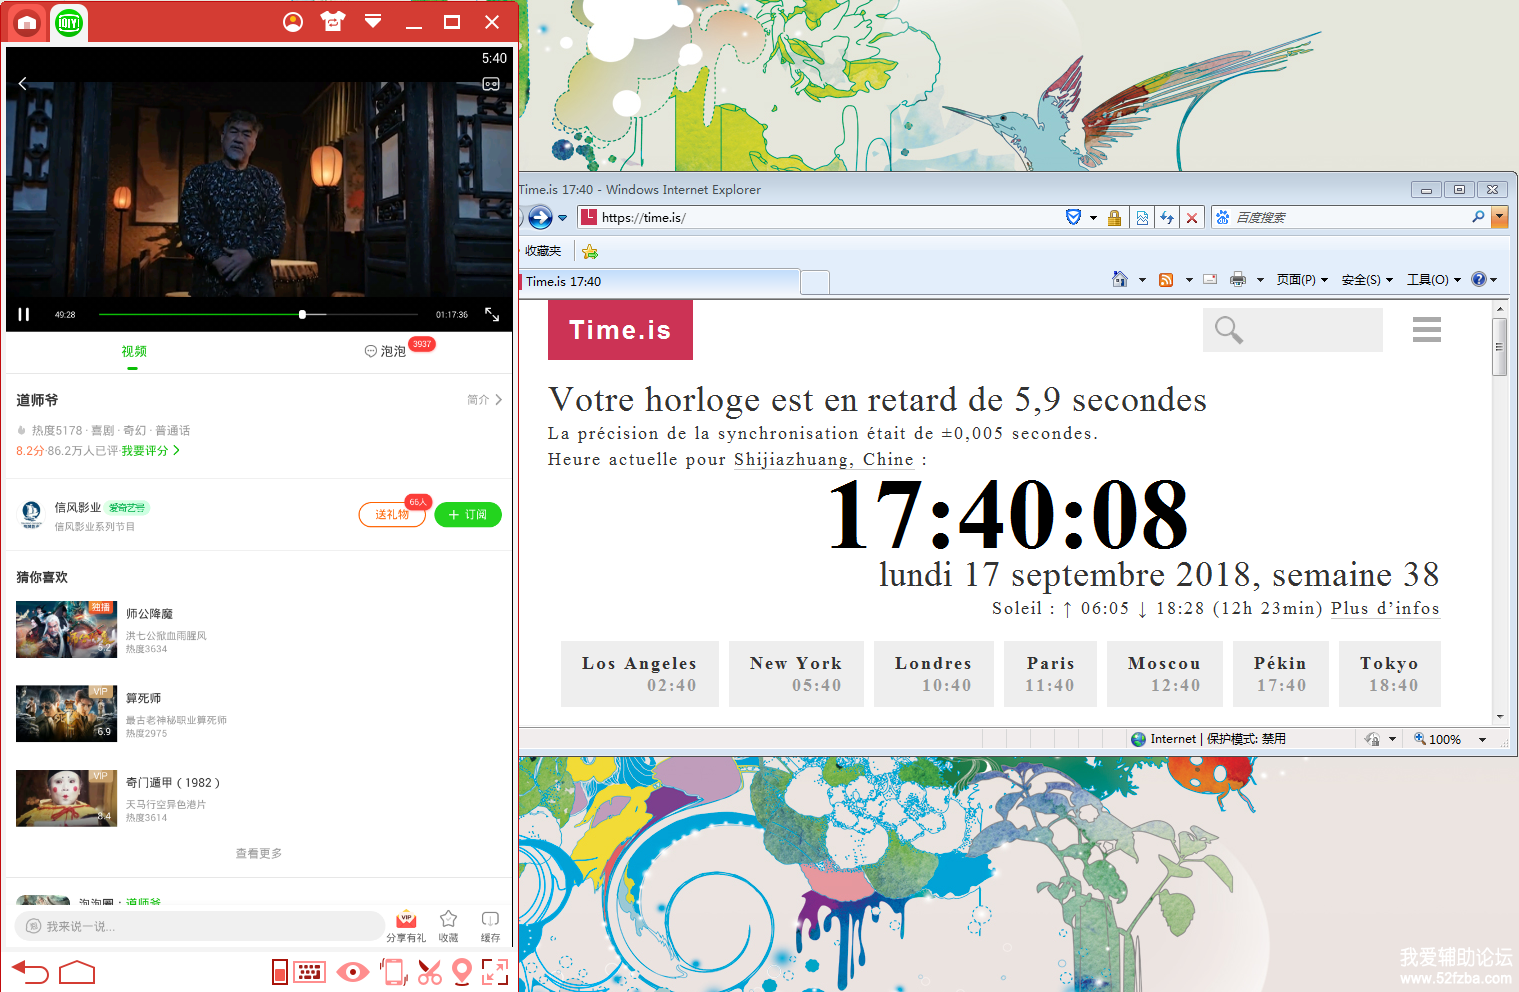This screenshot has width=1519, height=992.
Task: Open the emulator location pin tool
Action: (462, 972)
